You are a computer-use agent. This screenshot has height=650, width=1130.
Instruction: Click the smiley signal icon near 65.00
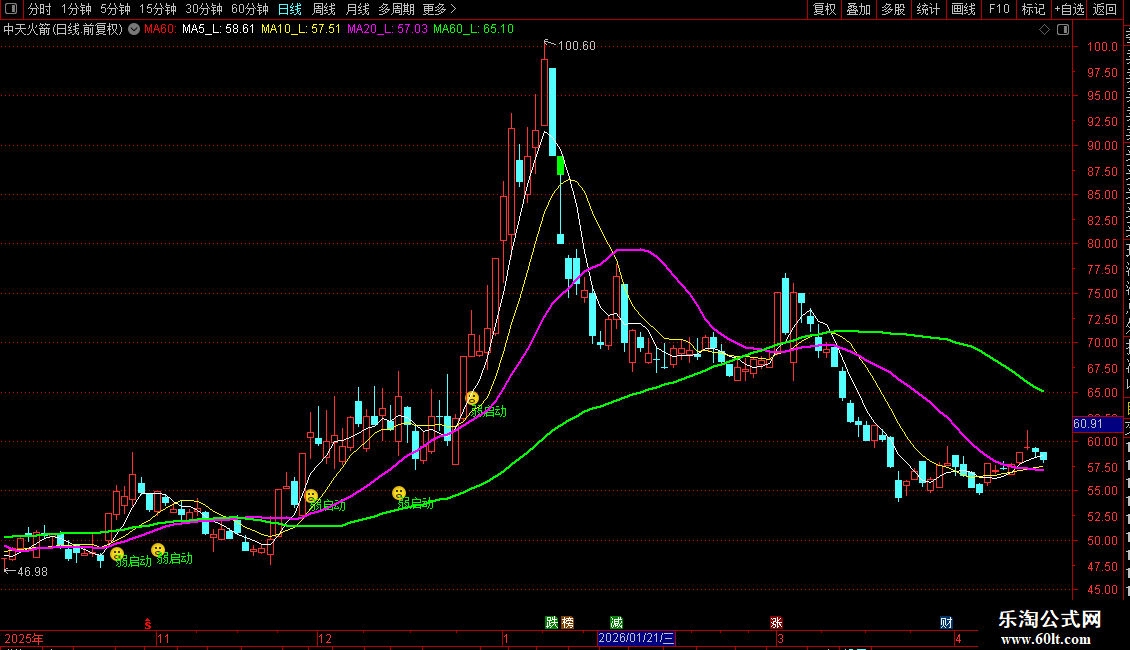[473, 398]
